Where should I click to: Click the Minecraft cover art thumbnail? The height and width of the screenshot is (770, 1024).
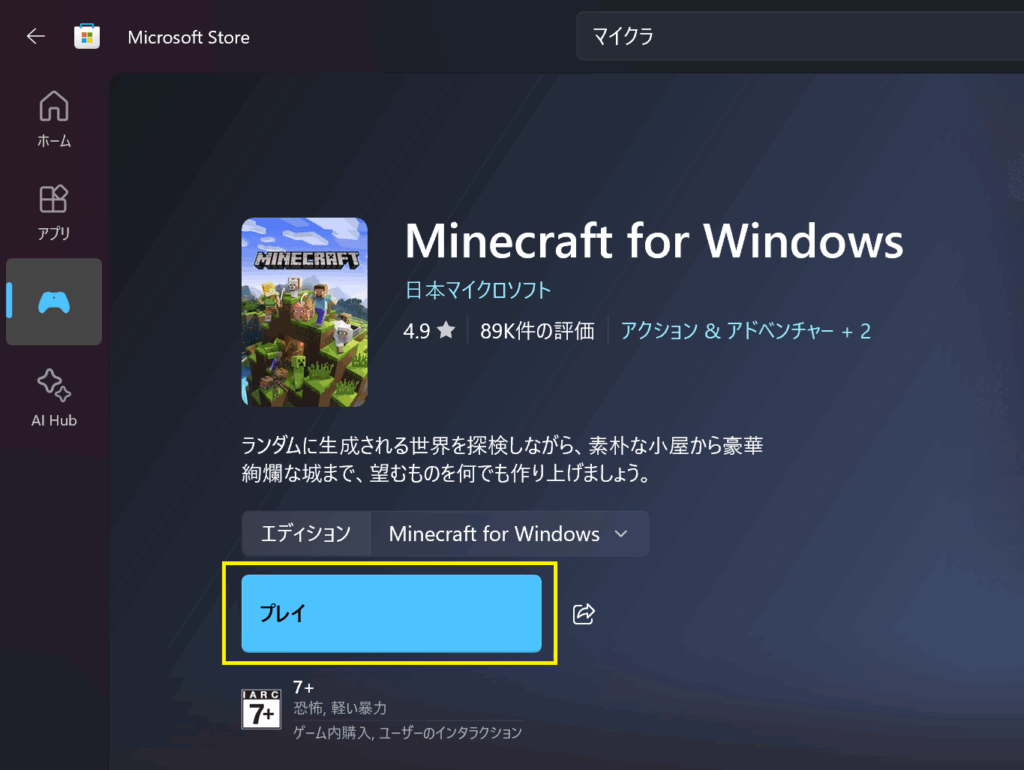pyautogui.click(x=304, y=312)
